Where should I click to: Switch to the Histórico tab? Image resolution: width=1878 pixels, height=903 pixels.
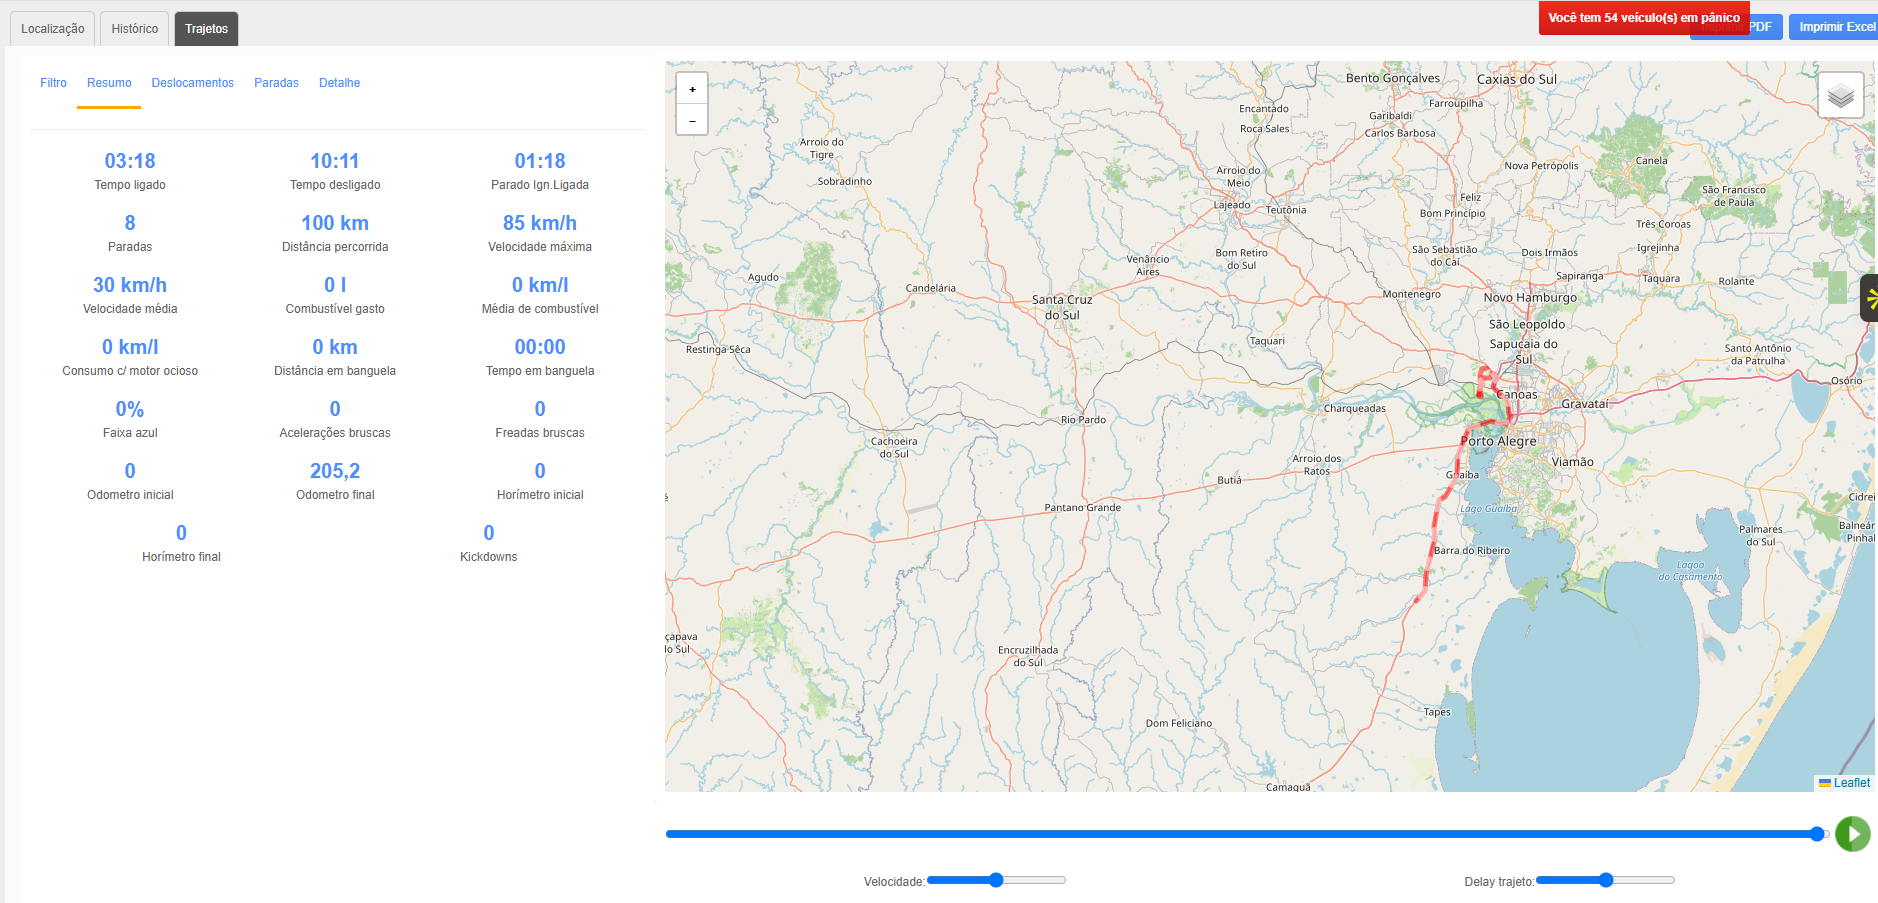click(135, 29)
